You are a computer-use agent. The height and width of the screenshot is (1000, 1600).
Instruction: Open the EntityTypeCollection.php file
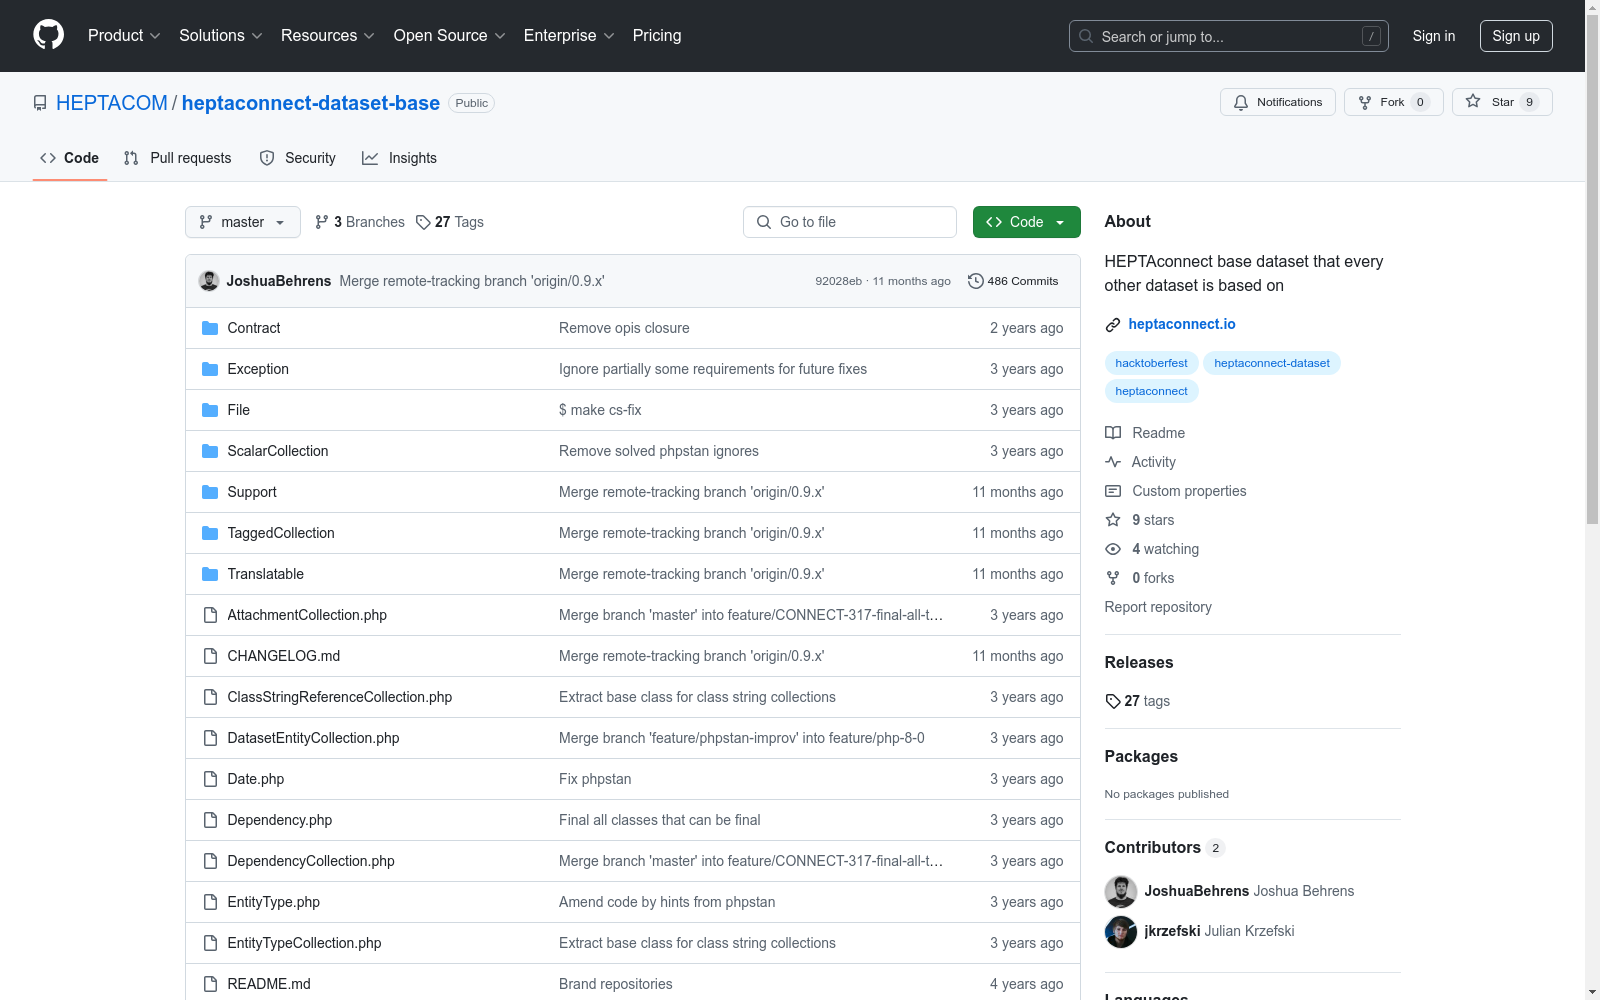[x=304, y=943]
